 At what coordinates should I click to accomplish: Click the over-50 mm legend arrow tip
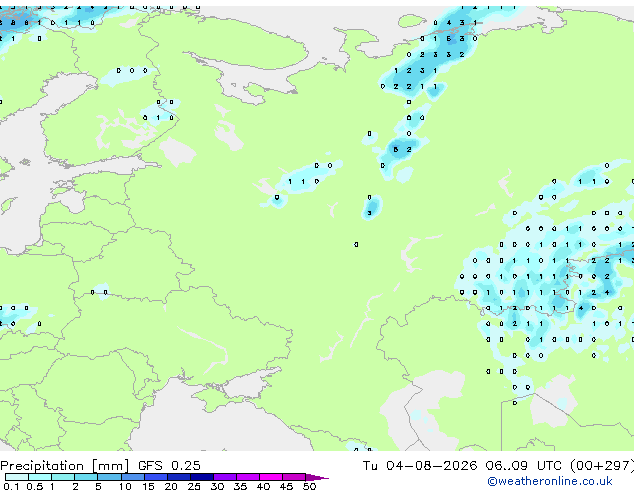(x=317, y=477)
